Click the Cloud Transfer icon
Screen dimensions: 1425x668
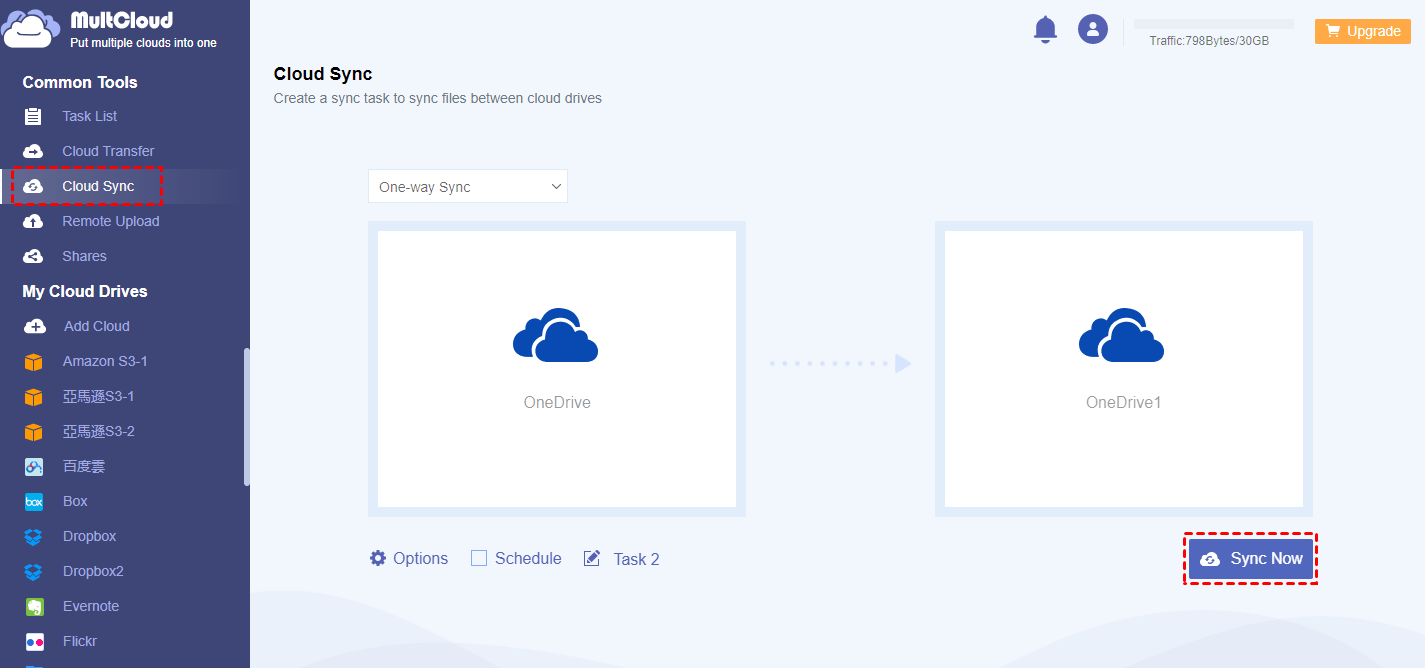[33, 151]
